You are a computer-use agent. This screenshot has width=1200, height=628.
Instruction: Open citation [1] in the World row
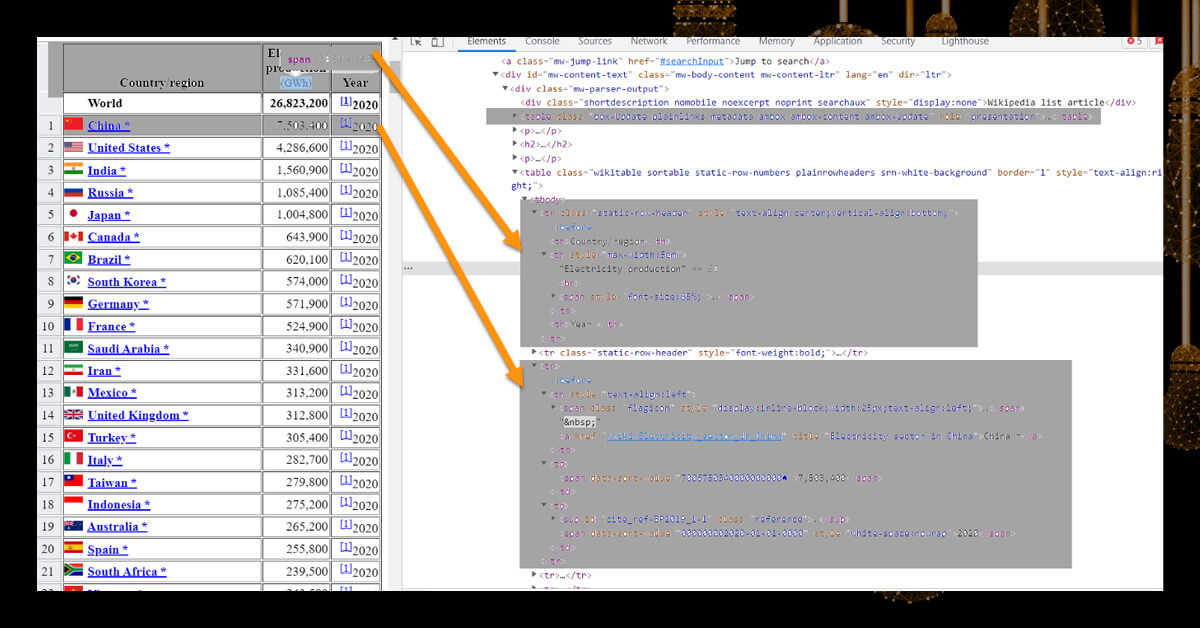(345, 100)
